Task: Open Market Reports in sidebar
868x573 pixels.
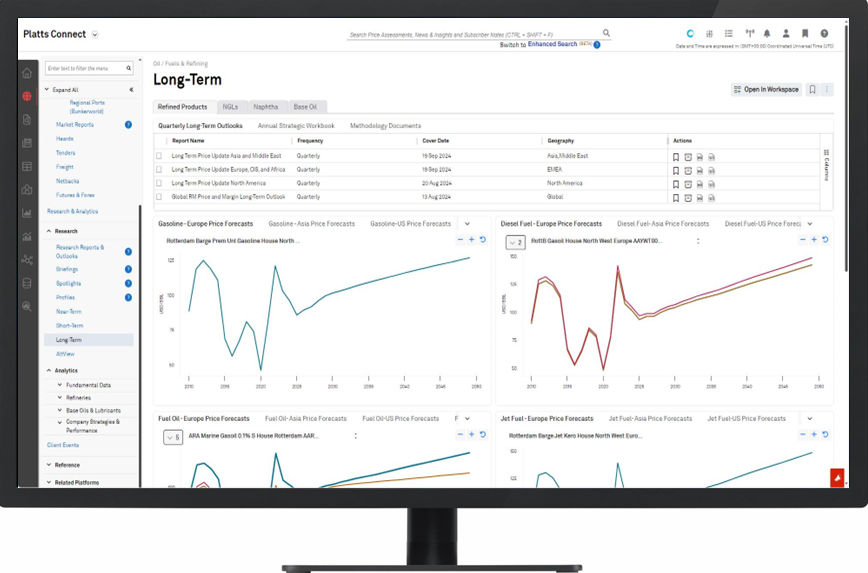Action: pos(75,125)
